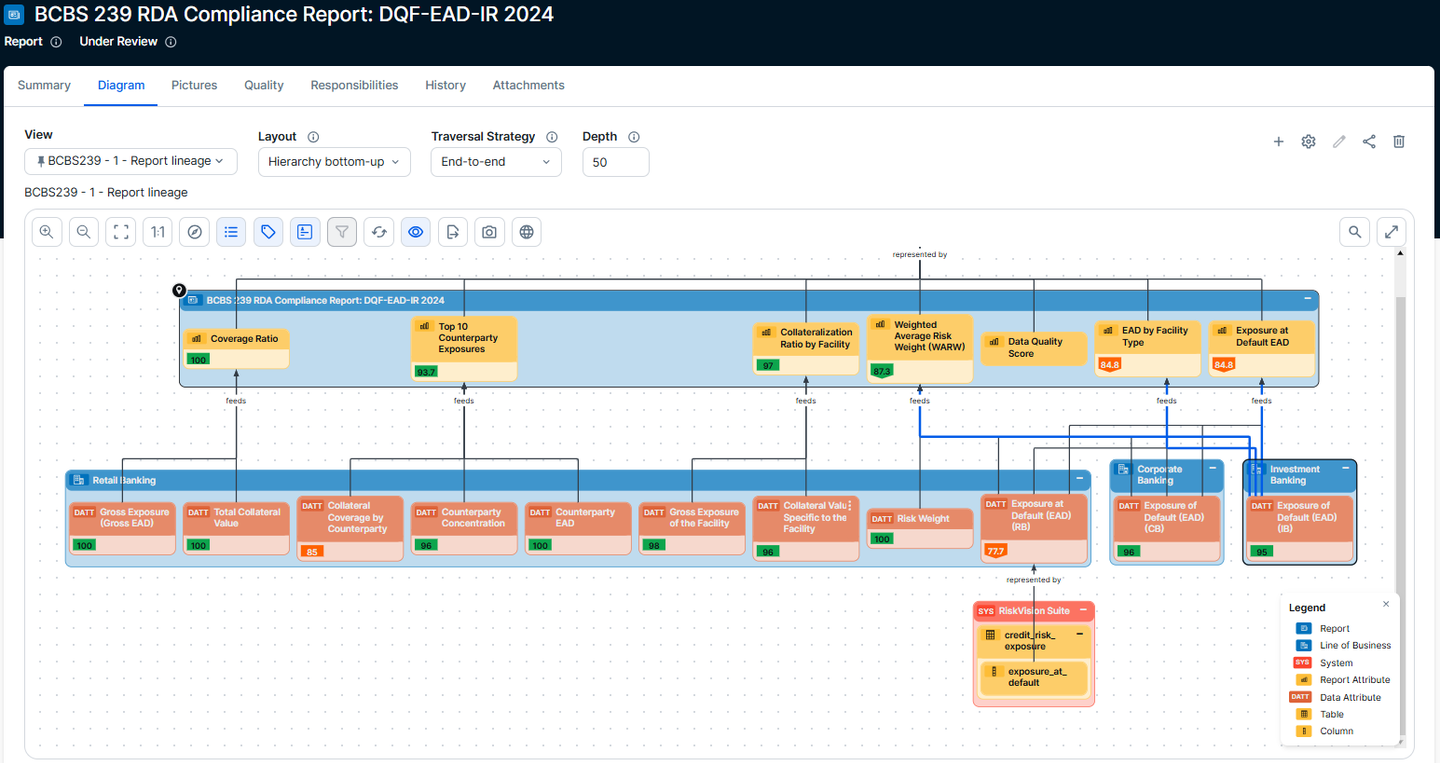Select the Coverage Ratio report attribute node

(236, 348)
